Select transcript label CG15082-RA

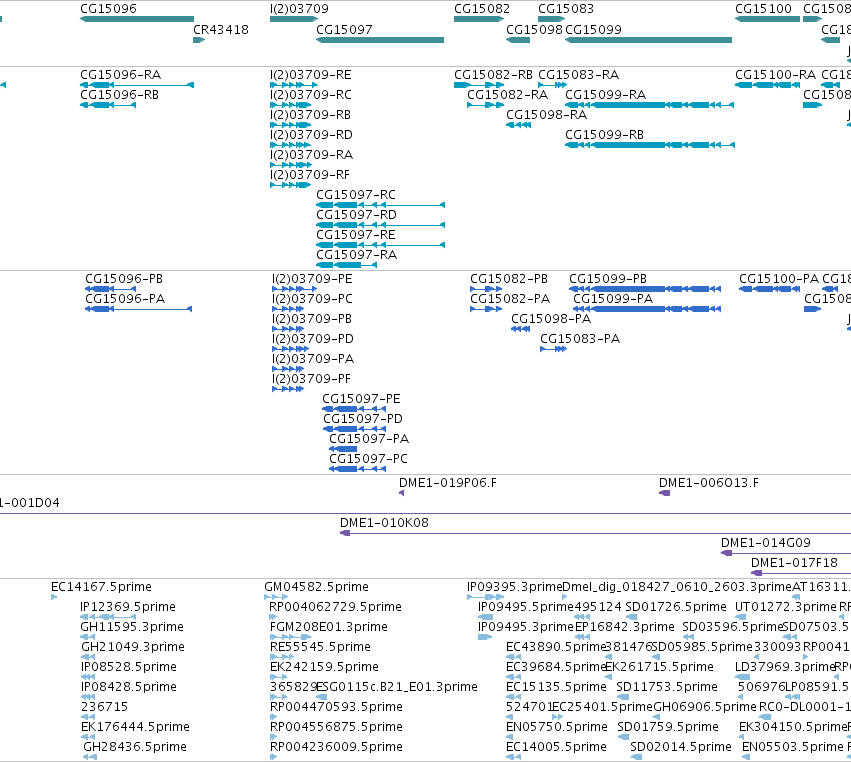(x=507, y=95)
